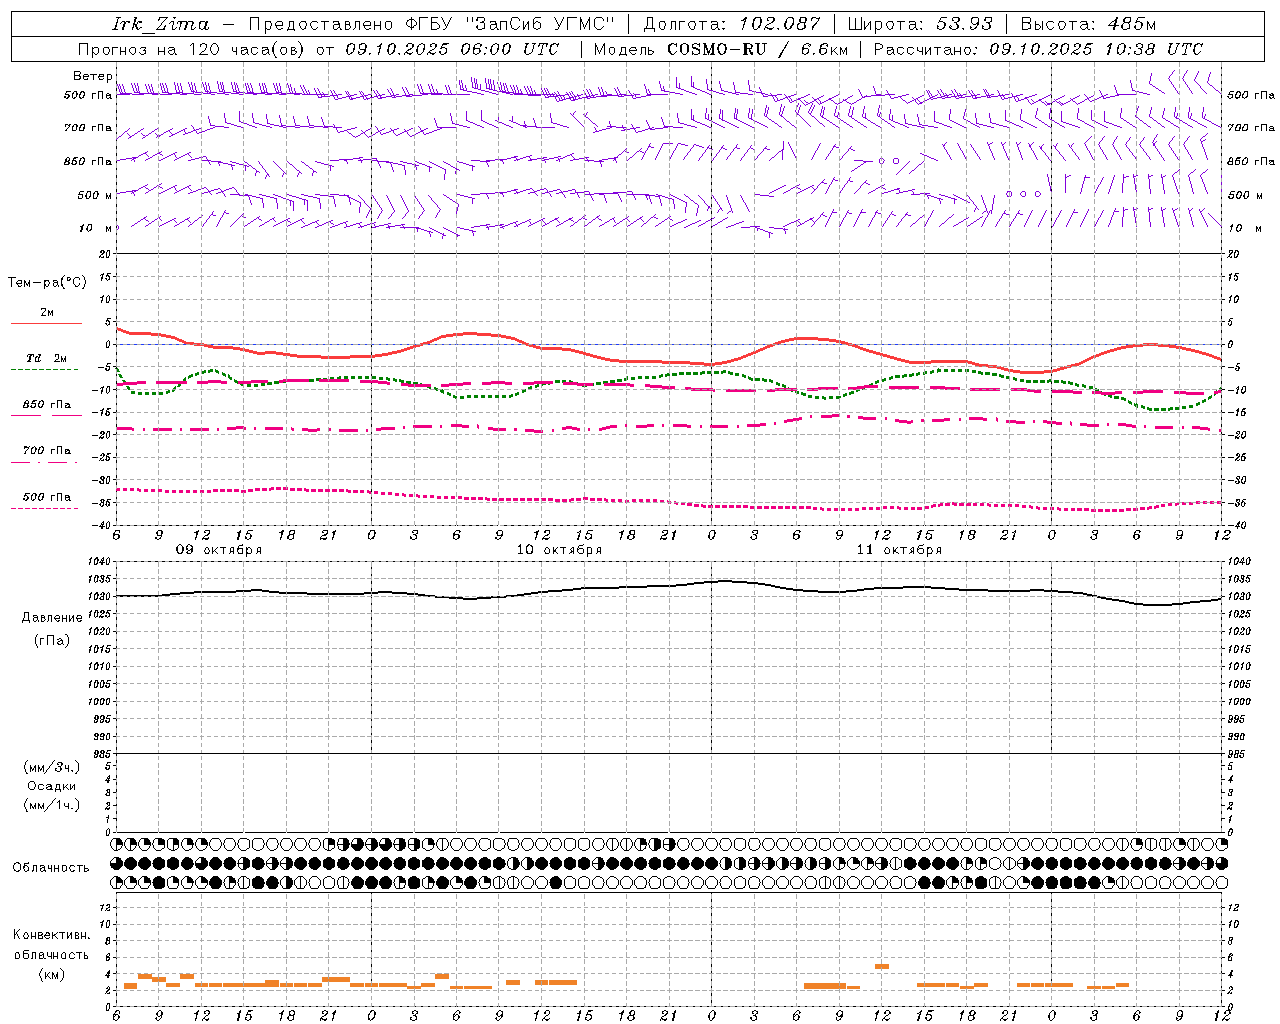Select the date label 09 октября
Screen dimensions: 1280x1024
219,550
